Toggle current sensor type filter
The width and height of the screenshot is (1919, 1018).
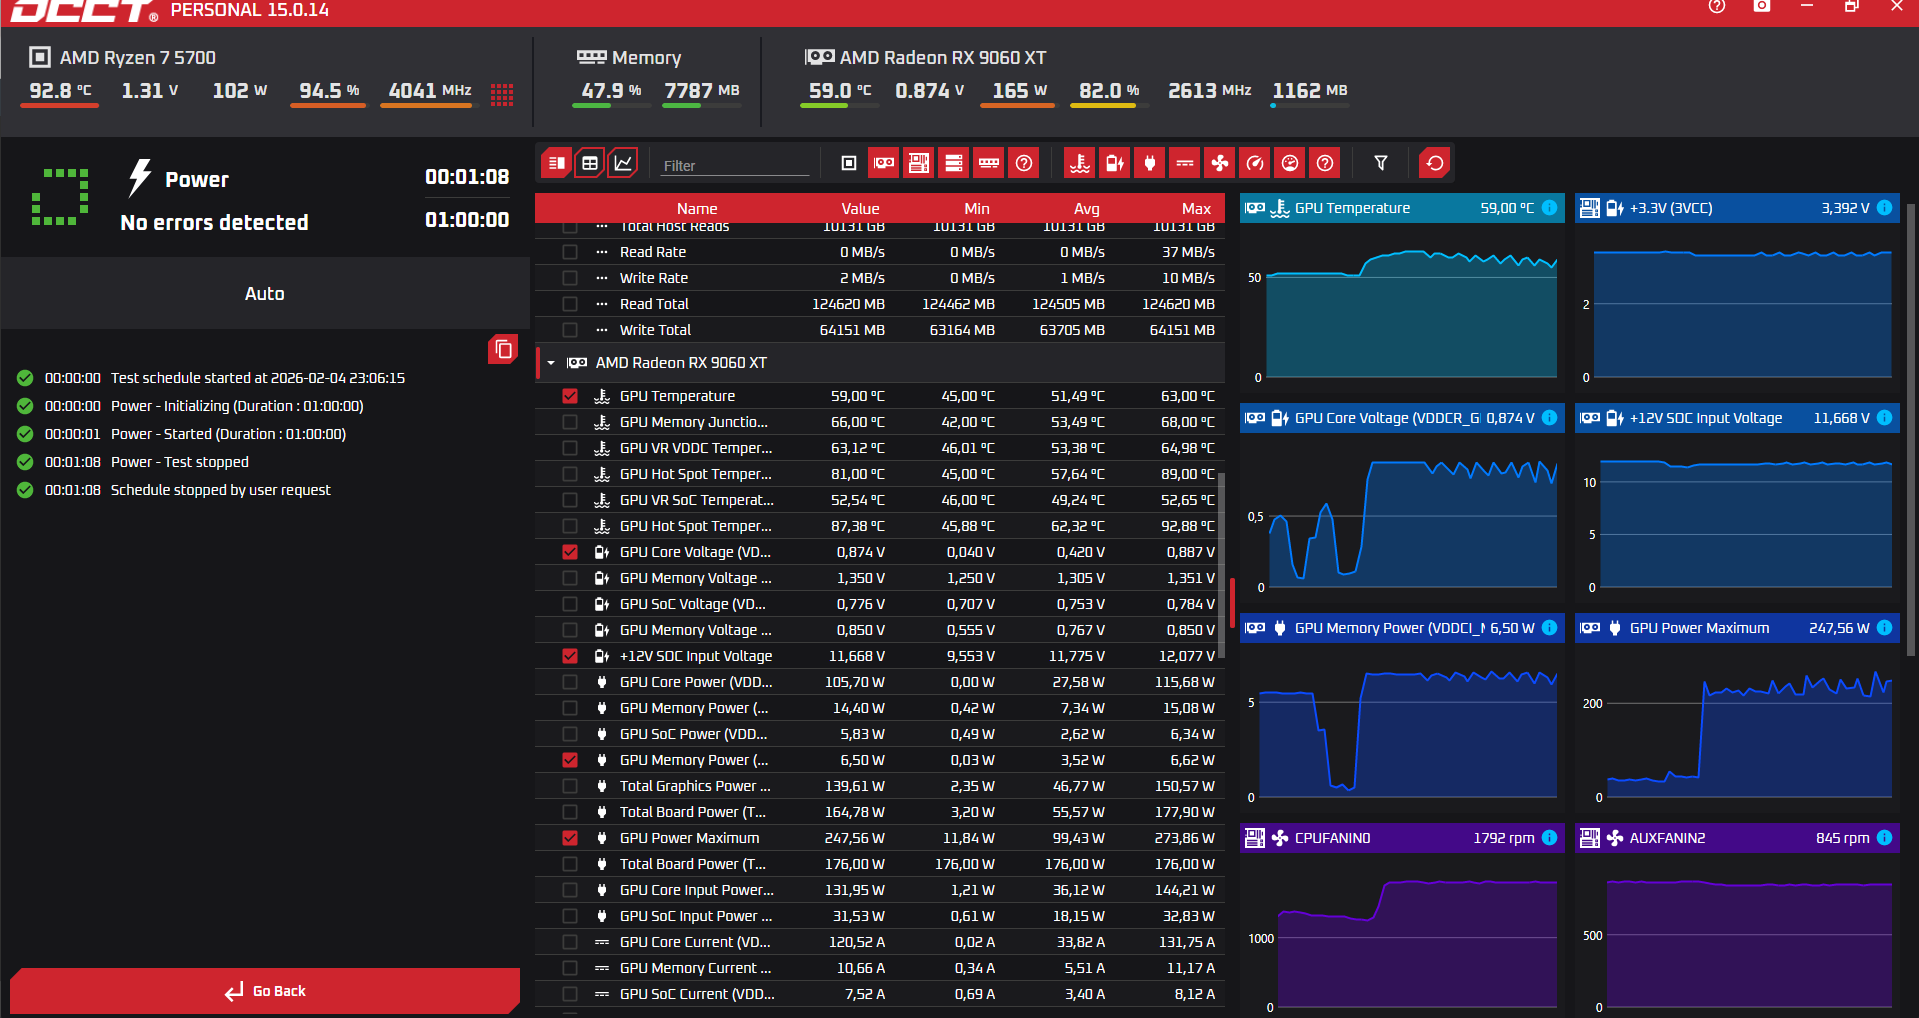[1185, 163]
